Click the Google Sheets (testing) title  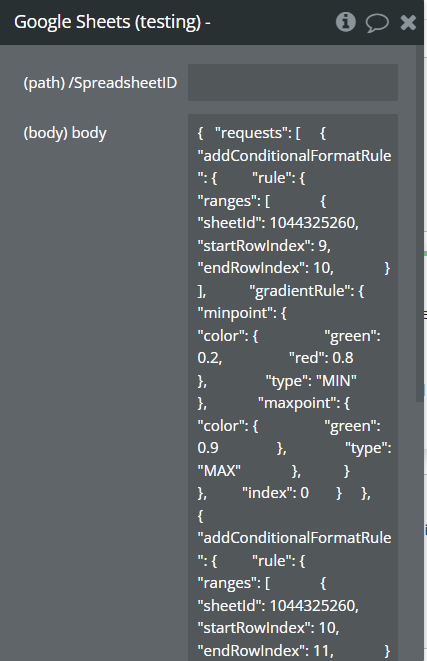[x=112, y=22]
